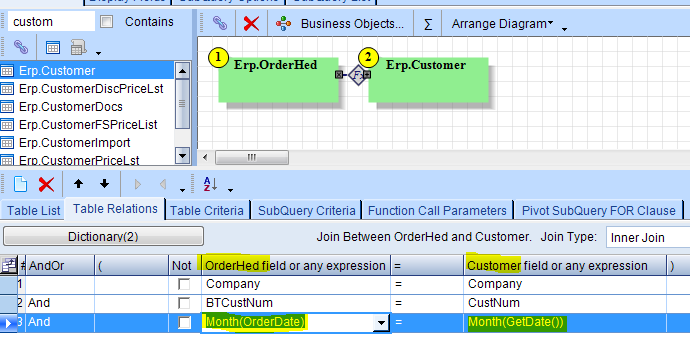Click the table list scroll up arrow
Viewport: 690px width, 362px height.
pyautogui.click(x=182, y=70)
